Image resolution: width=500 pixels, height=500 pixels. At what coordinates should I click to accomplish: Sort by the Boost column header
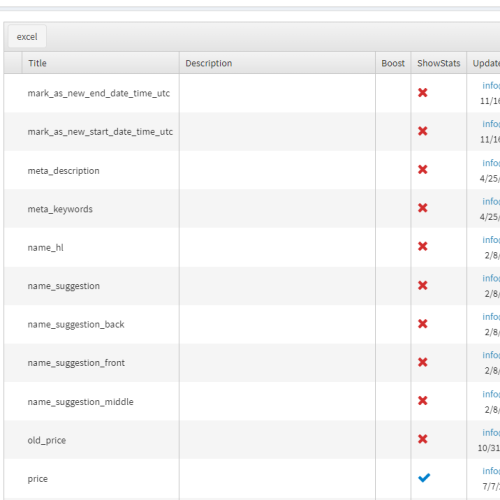(393, 63)
